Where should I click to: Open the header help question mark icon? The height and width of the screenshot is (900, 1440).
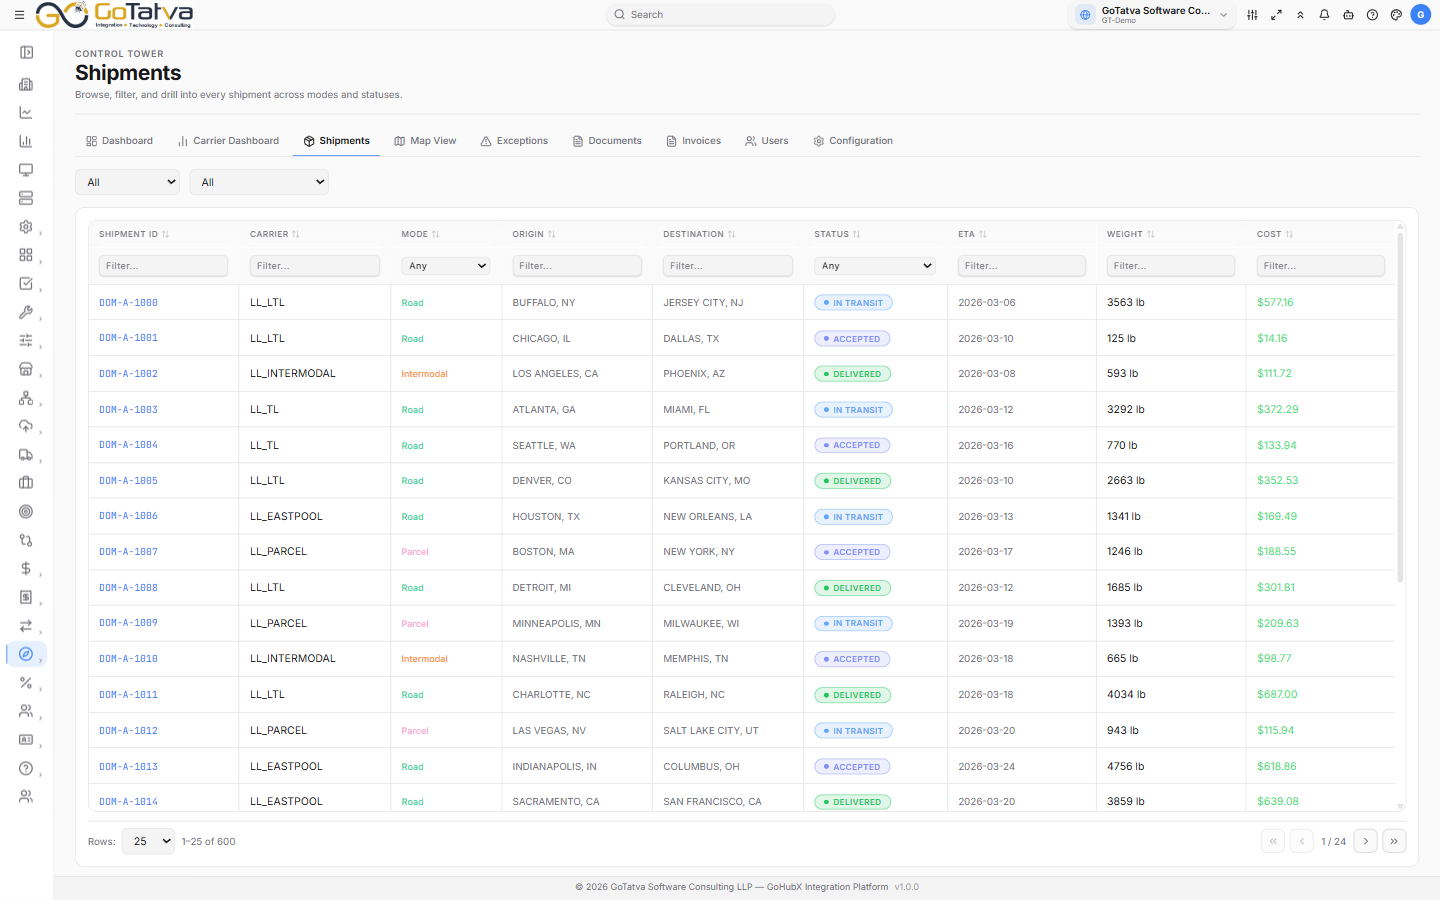point(1372,15)
